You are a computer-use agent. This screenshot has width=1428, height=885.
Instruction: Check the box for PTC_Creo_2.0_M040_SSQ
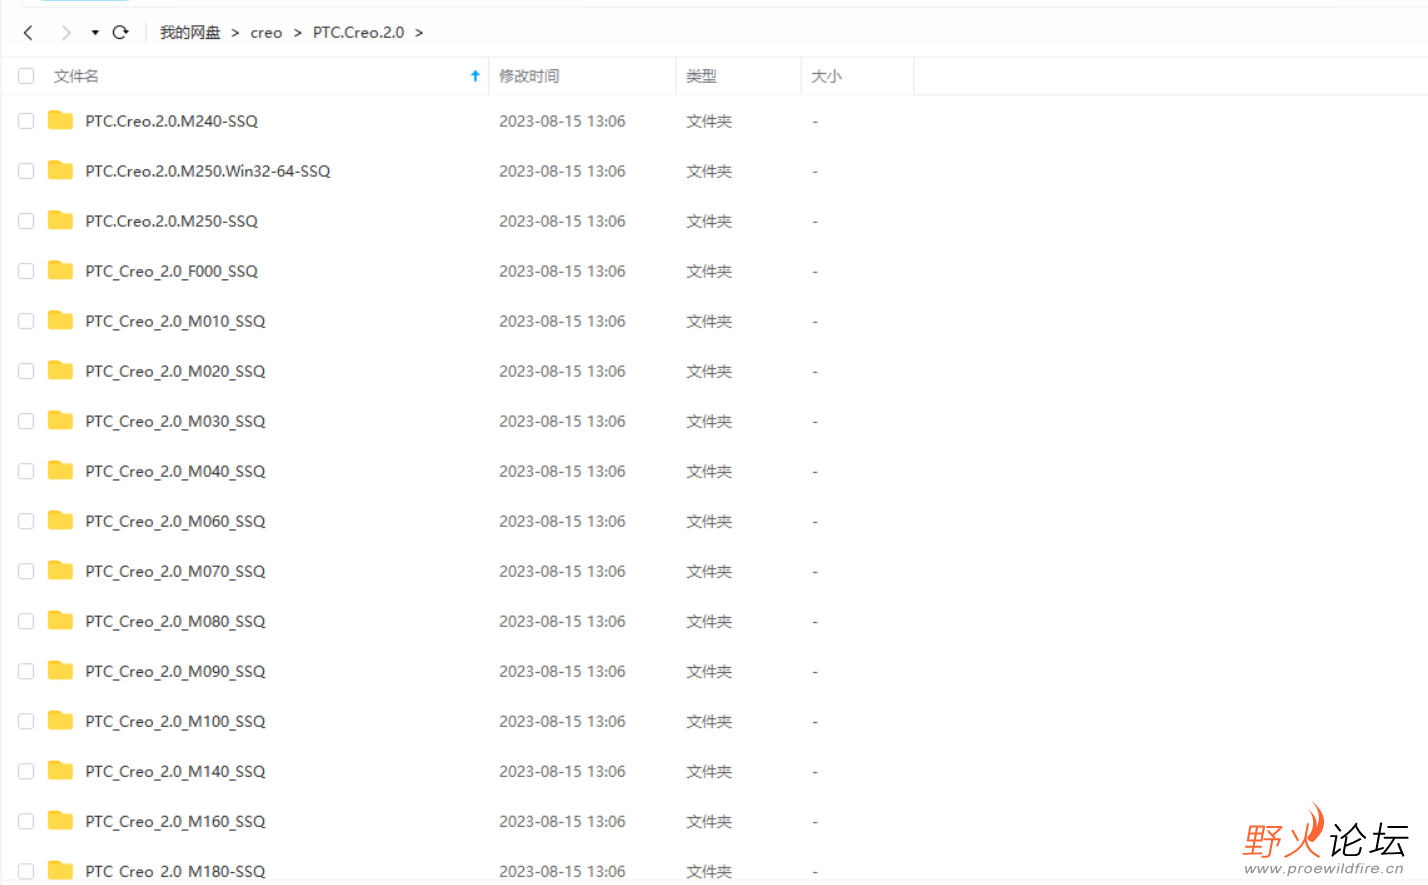(26, 471)
